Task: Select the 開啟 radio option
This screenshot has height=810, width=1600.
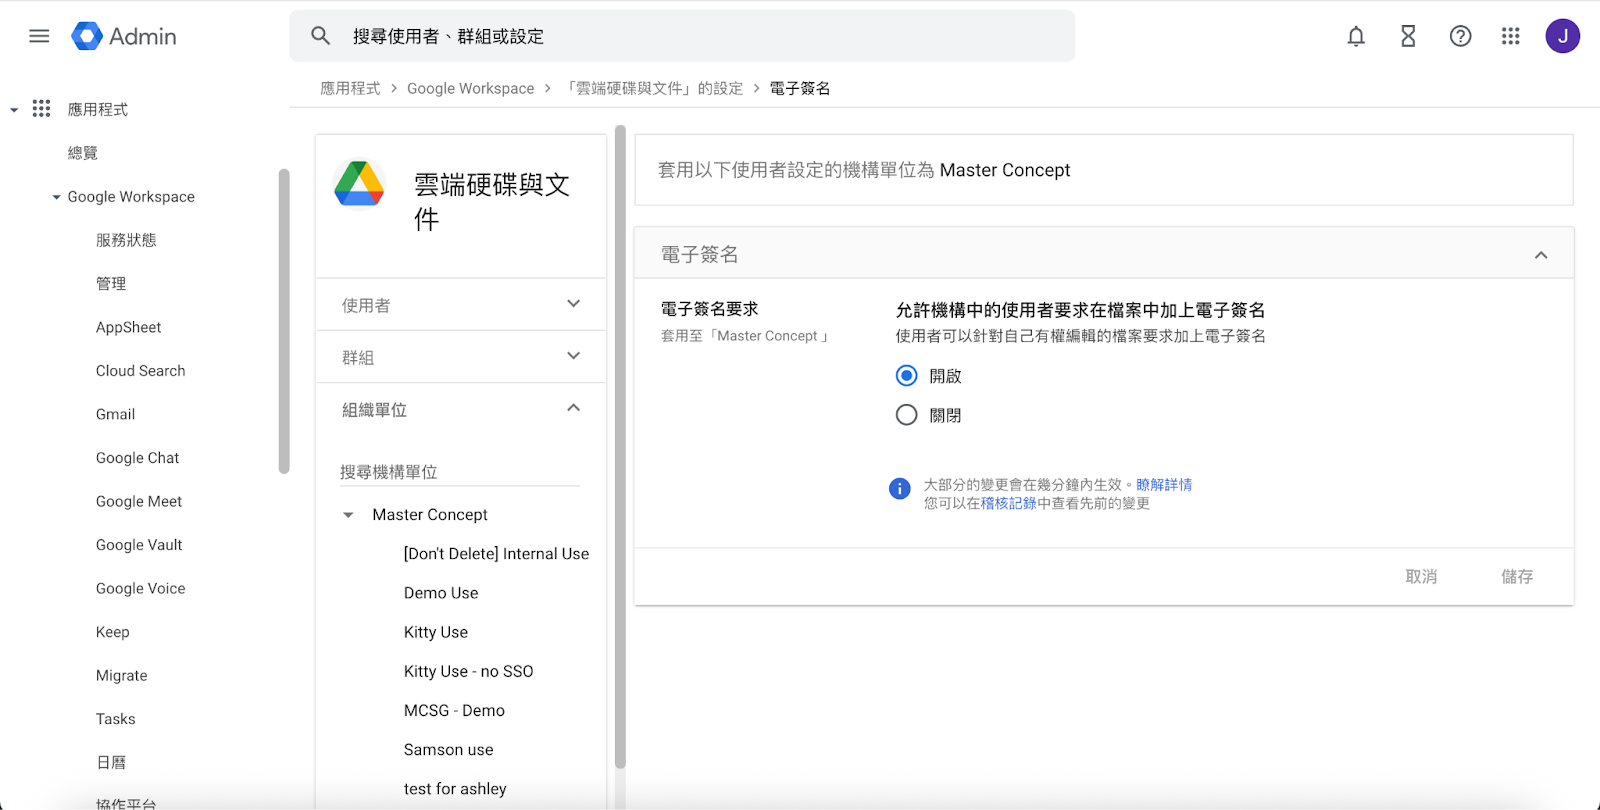Action: click(907, 375)
